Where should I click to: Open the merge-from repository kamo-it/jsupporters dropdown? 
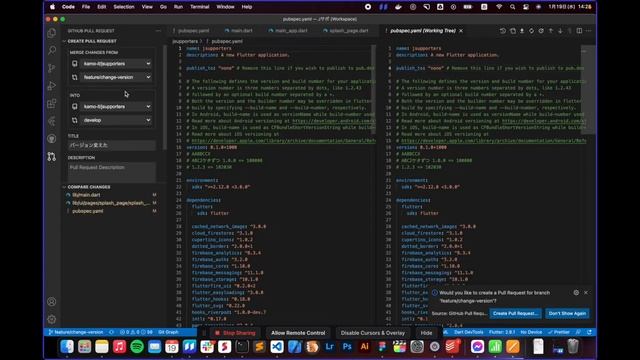pyautogui.click(x=116, y=64)
